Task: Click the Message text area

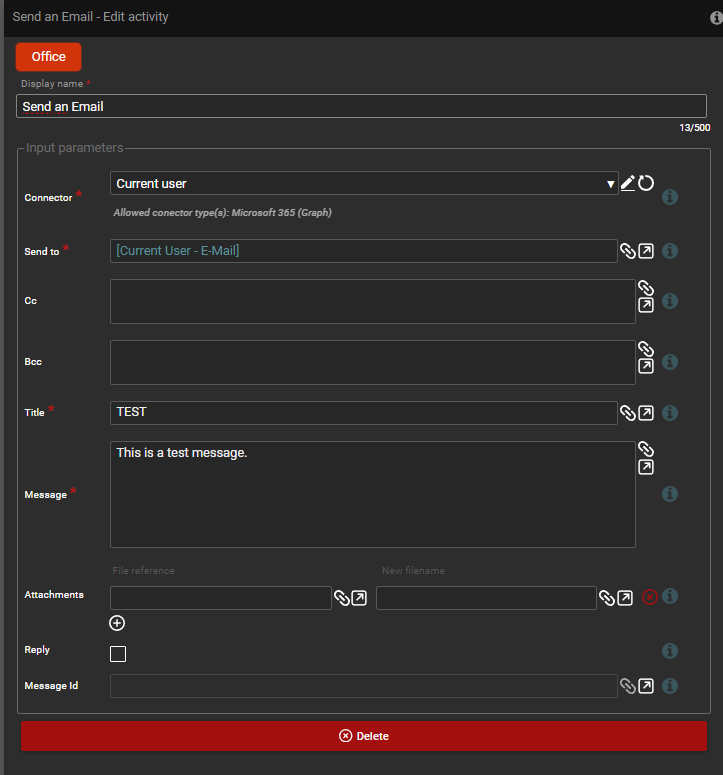Action: pyautogui.click(x=372, y=494)
